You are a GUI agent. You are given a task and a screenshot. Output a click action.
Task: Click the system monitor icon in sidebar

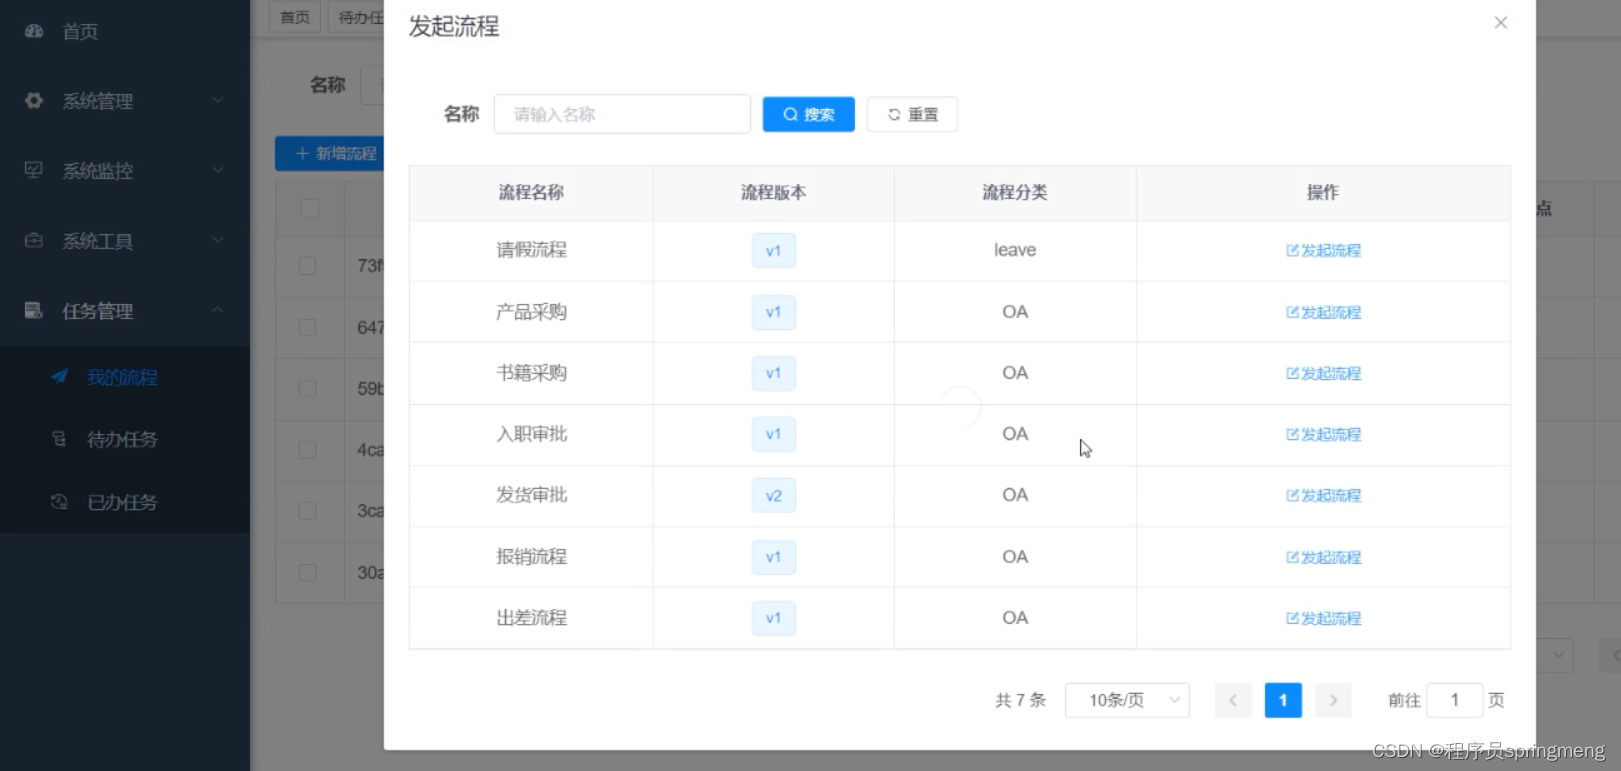coord(34,170)
